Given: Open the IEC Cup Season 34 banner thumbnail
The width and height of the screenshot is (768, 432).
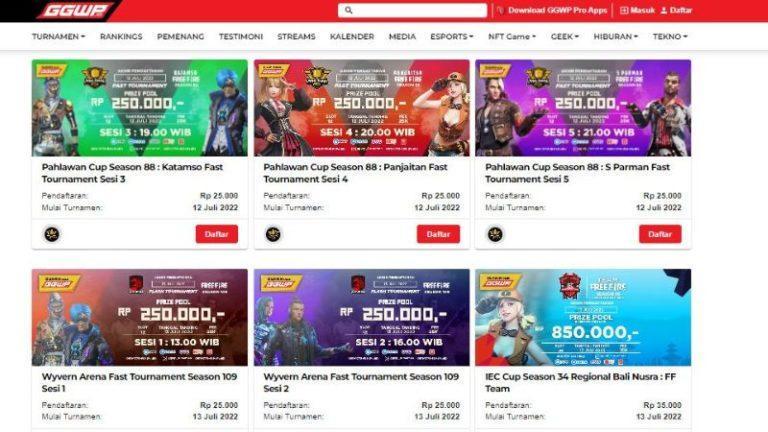Looking at the screenshot, I should pyautogui.click(x=583, y=317).
